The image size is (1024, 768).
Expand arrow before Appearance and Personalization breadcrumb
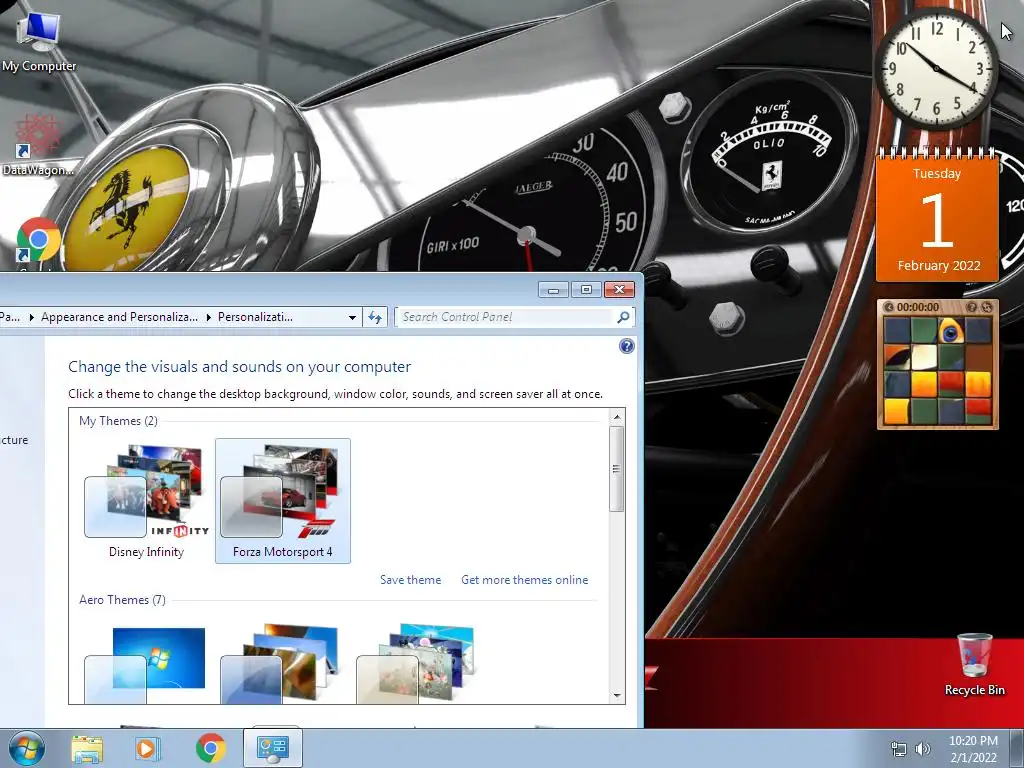[31, 317]
